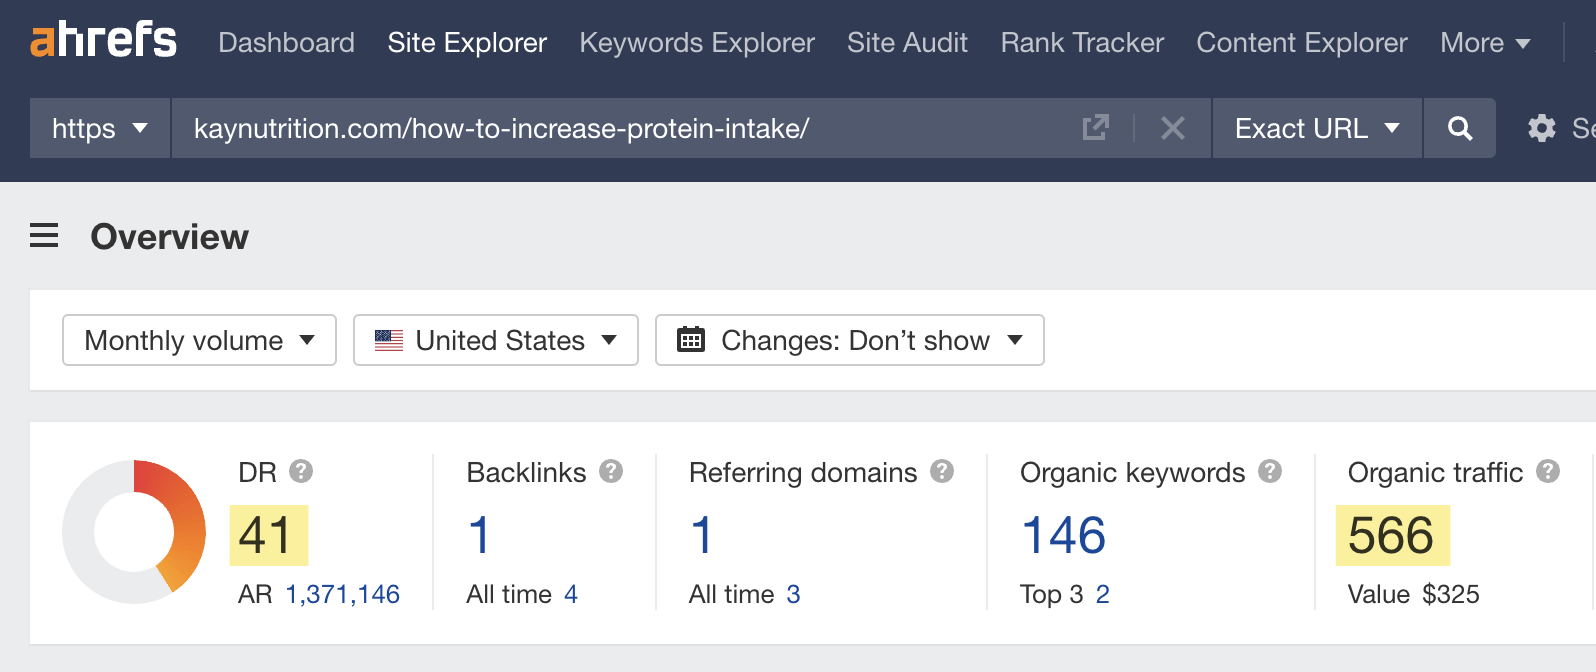Clear the URL with the X icon
Screen dimensions: 1596x672
pos(1172,128)
